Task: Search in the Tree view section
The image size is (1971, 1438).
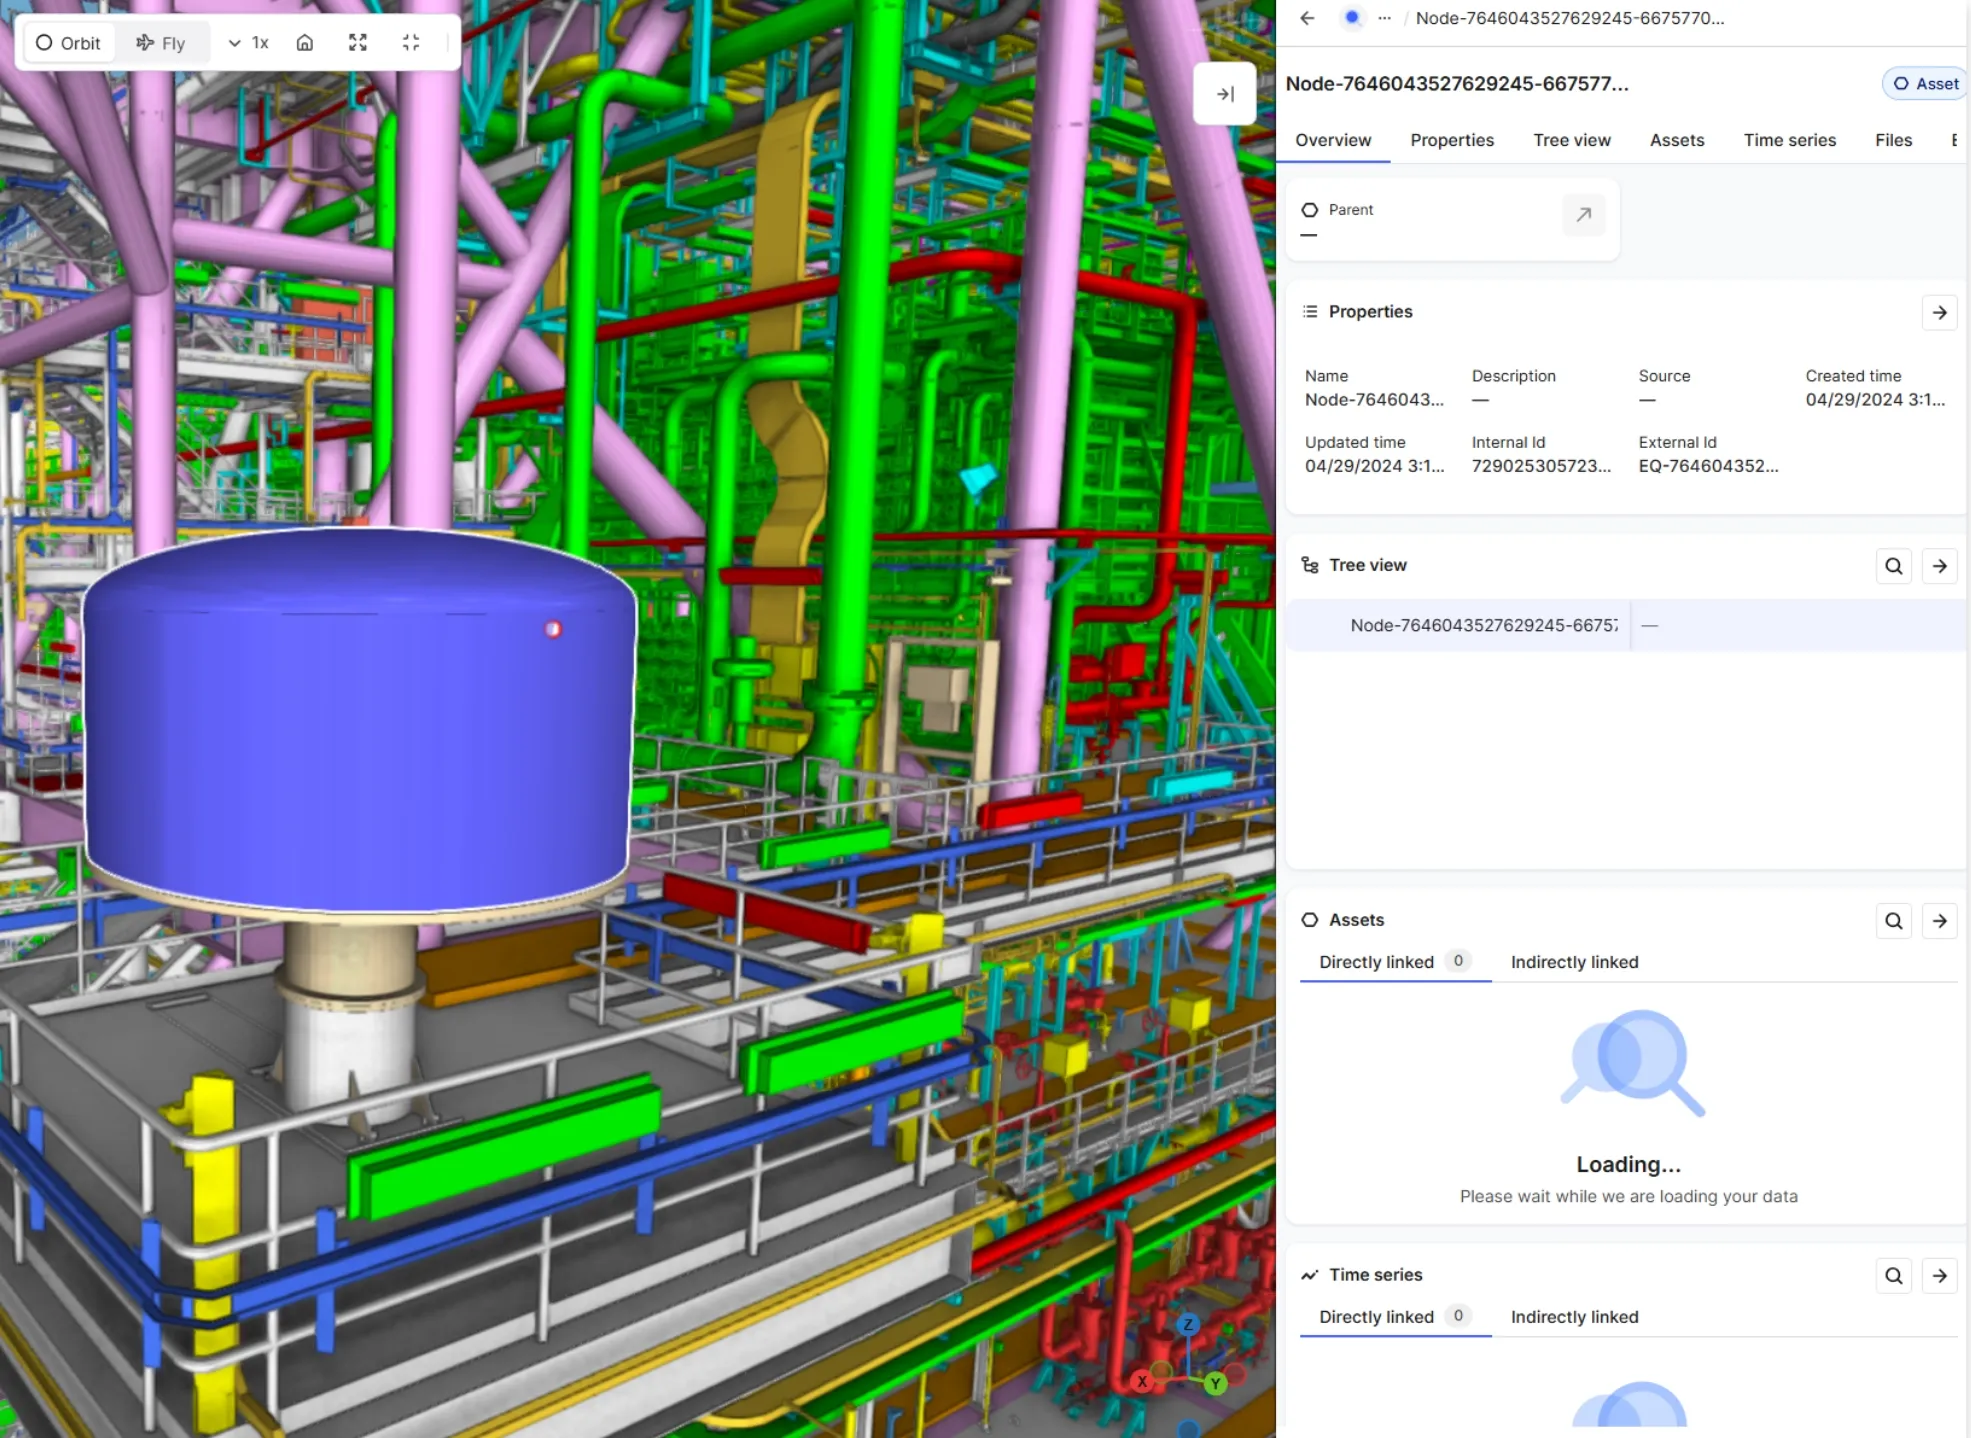Action: click(x=1894, y=566)
